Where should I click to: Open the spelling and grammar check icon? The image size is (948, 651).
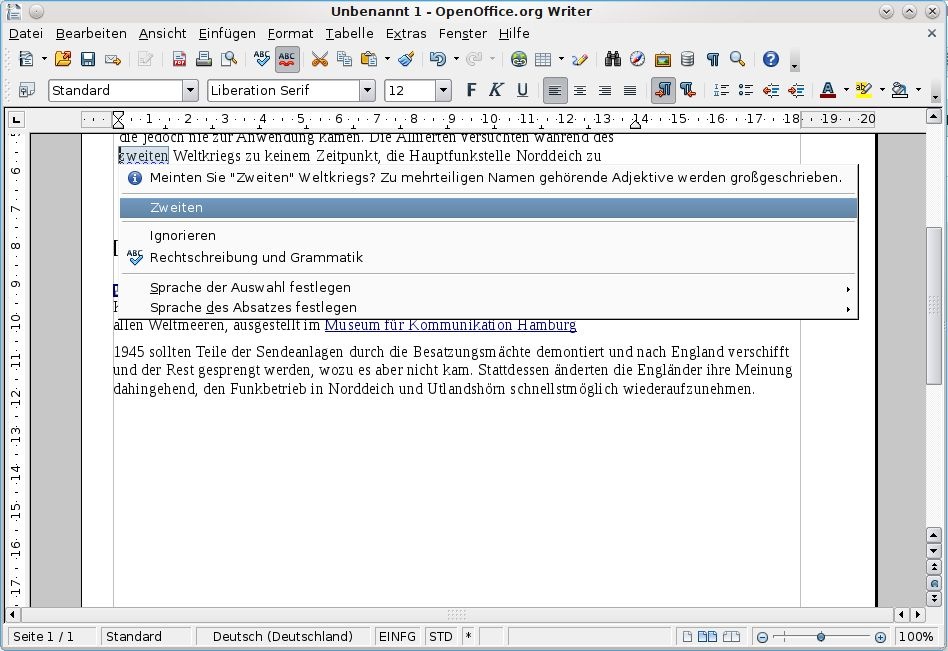click(x=262, y=59)
